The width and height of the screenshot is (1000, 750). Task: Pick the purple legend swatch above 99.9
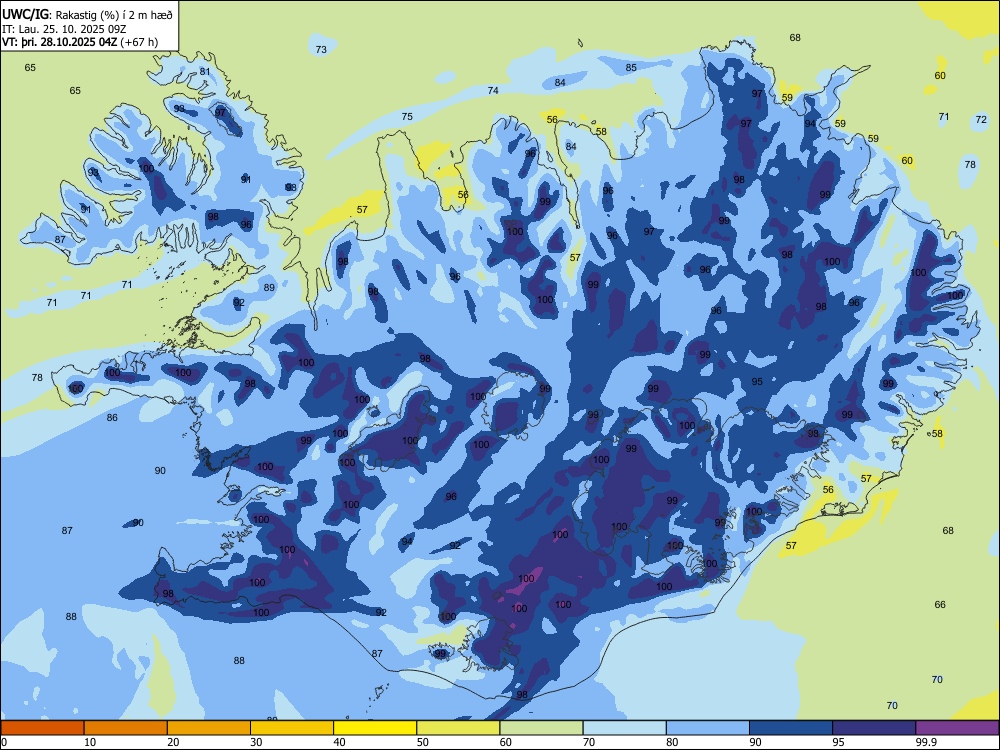957,728
